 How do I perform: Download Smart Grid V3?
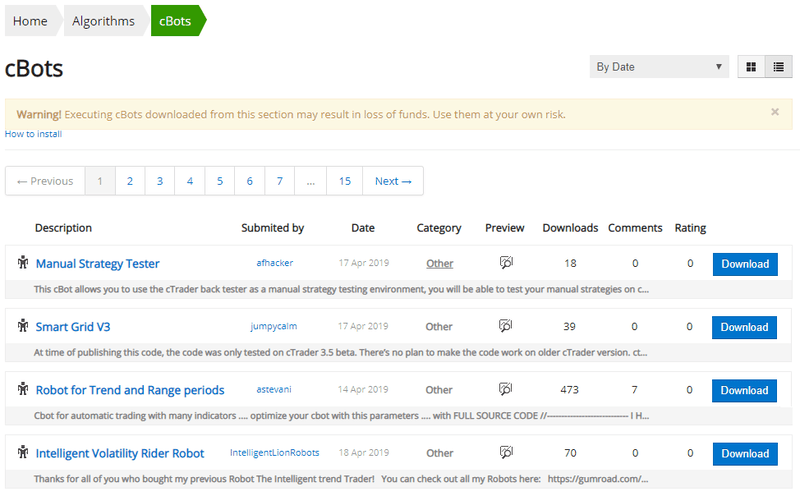tap(744, 328)
